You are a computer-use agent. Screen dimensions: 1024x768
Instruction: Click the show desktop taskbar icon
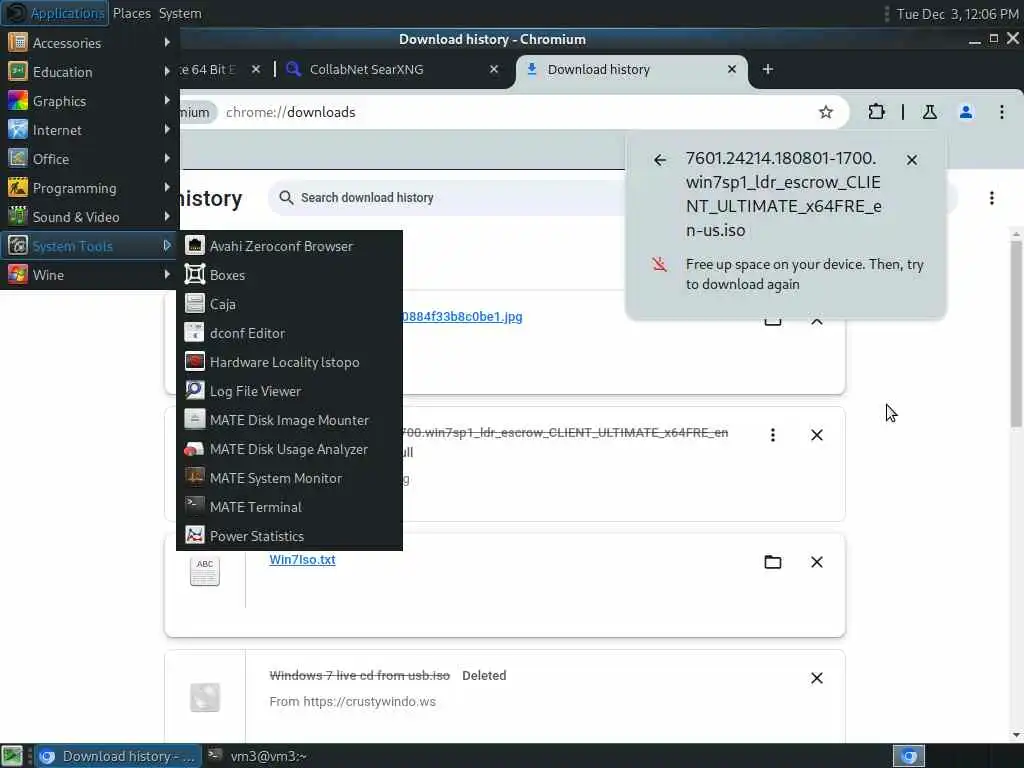12,756
